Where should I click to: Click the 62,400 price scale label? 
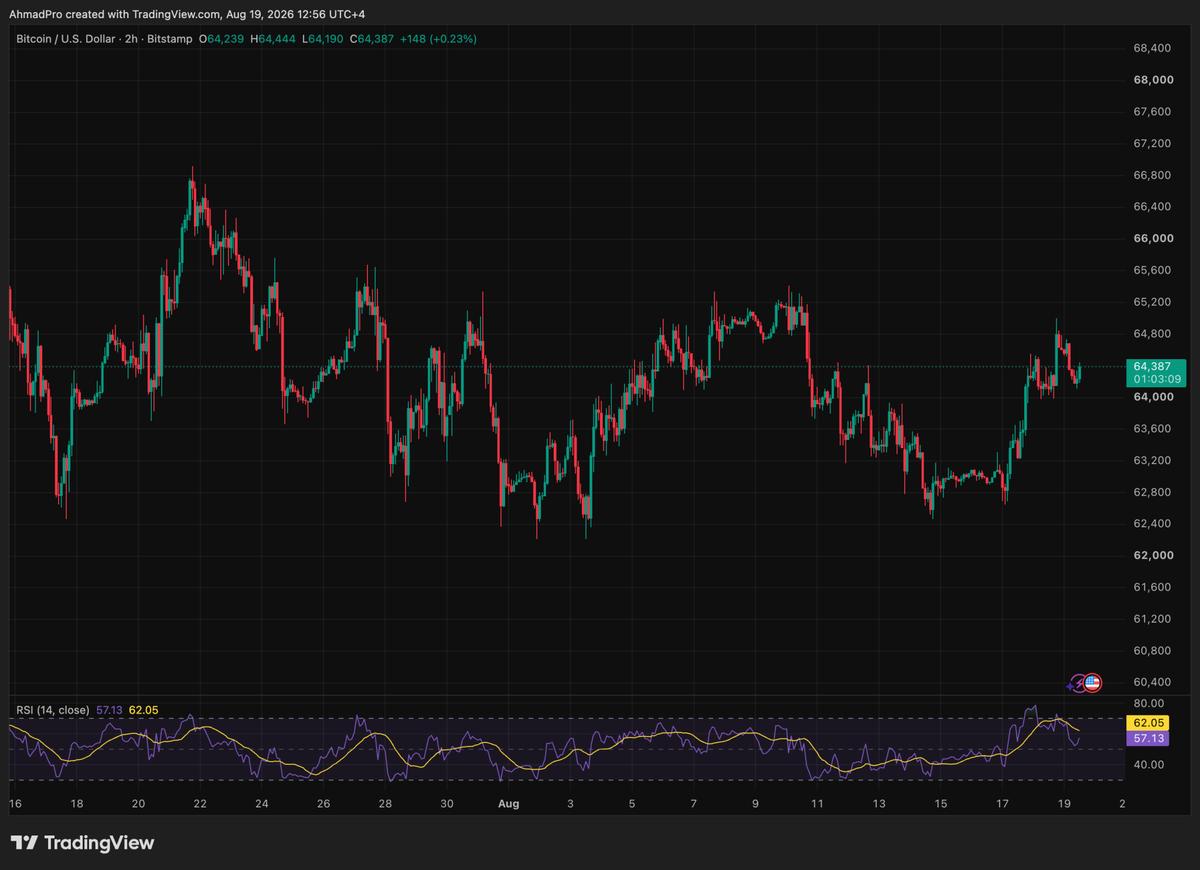(x=1153, y=523)
